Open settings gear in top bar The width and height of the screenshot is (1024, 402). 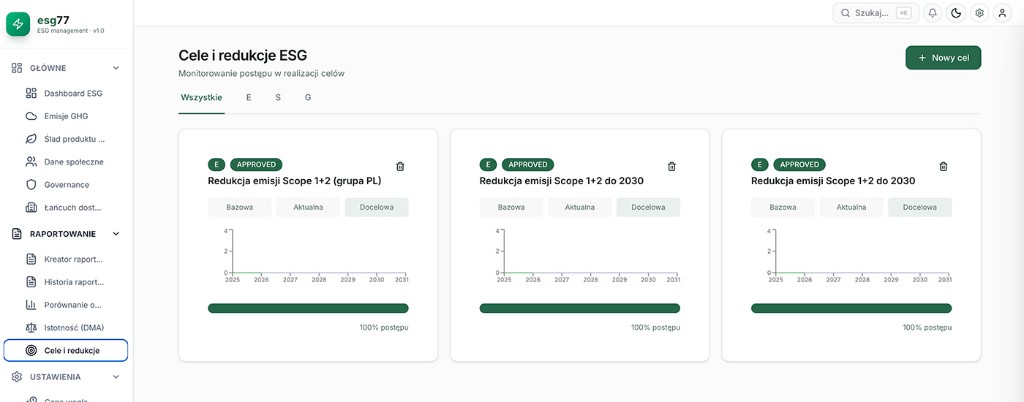979,13
